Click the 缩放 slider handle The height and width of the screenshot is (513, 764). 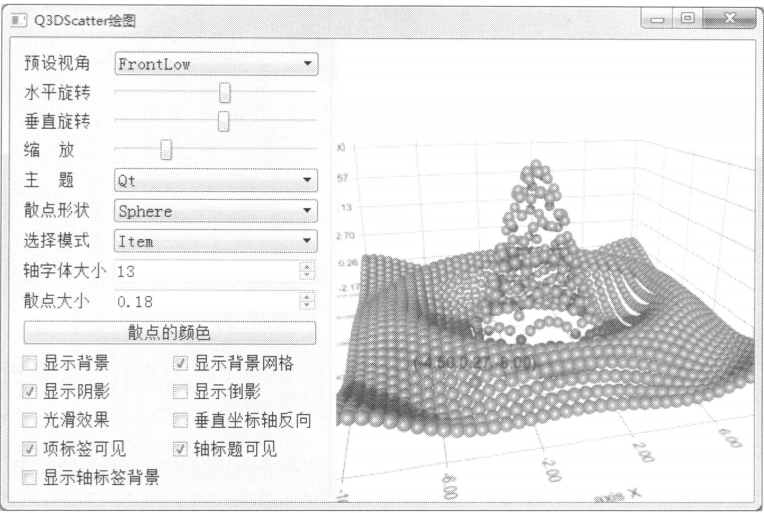(x=166, y=151)
